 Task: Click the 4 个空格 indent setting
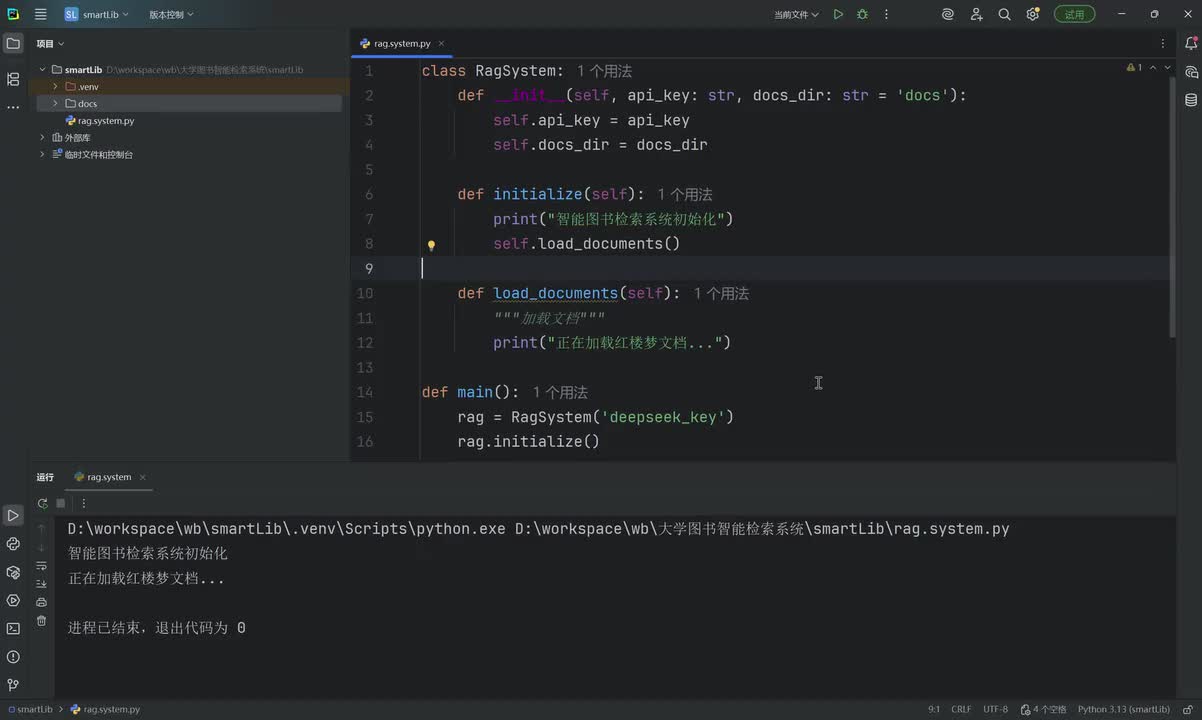click(1043, 709)
